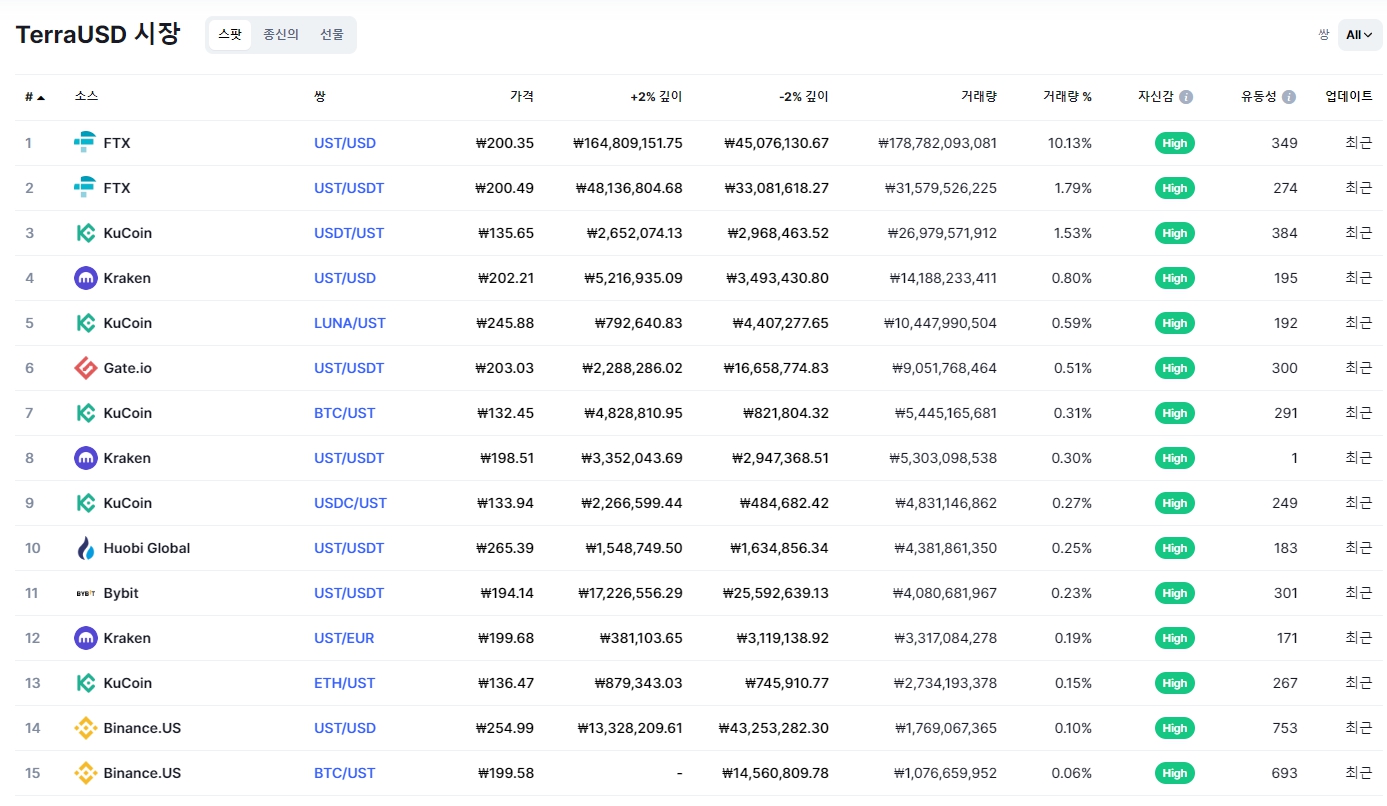Viewport: 1387px width, 806px height.
Task: Click liquidity score 753
Action: (1285, 728)
